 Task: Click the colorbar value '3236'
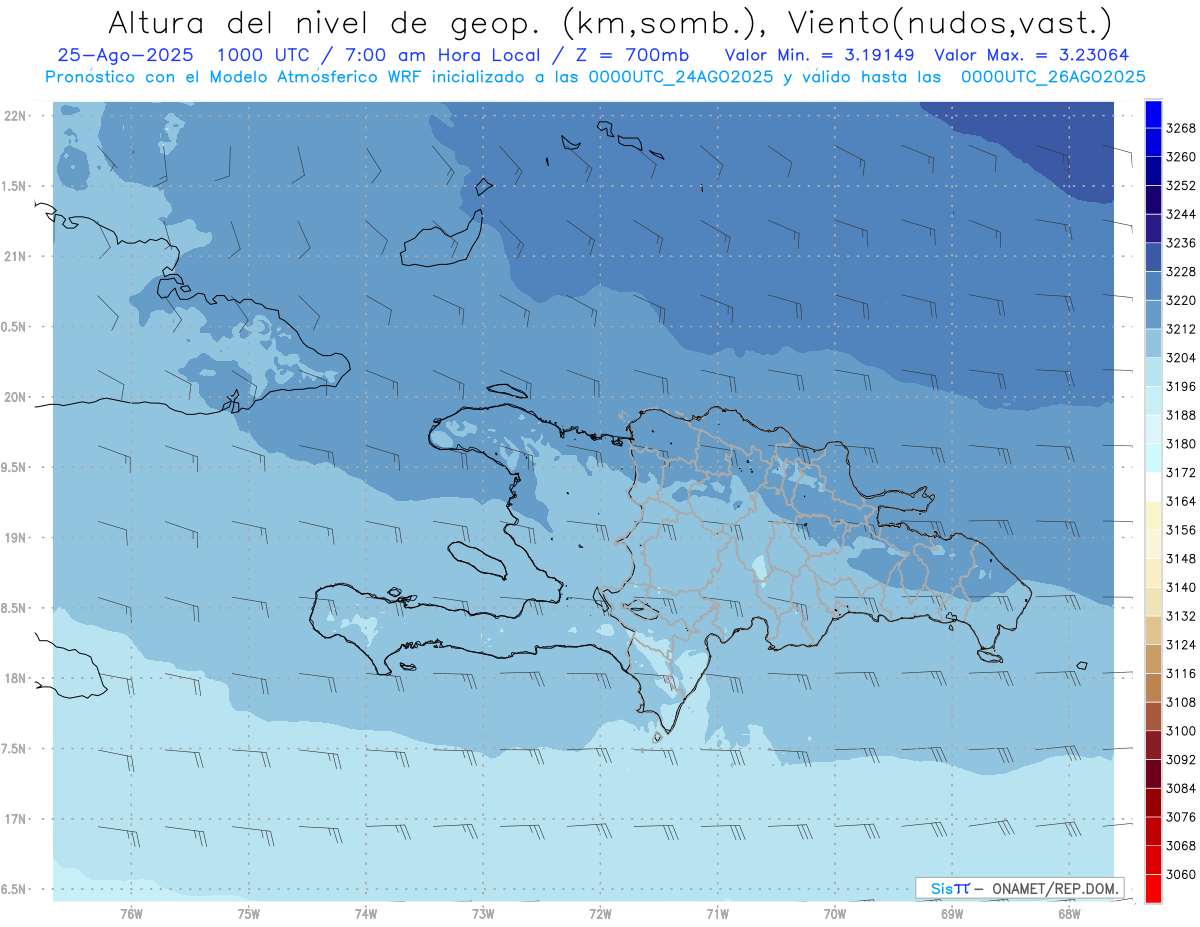pyautogui.click(x=1181, y=243)
